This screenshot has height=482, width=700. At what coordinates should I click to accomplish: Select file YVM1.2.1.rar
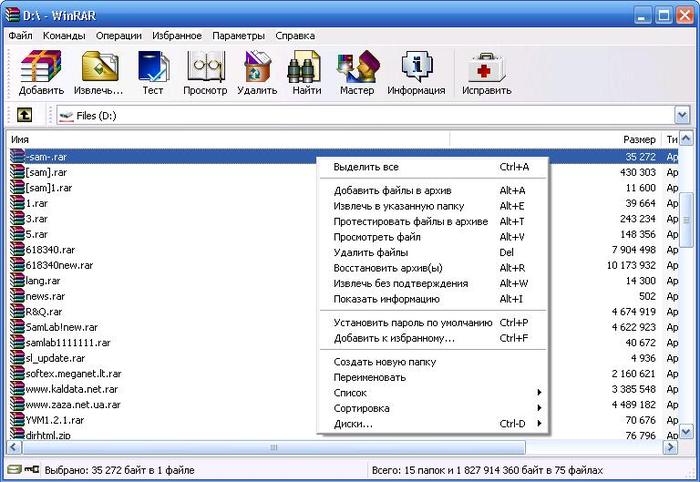55,420
